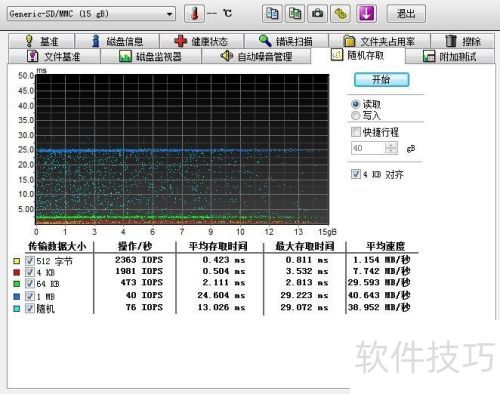
Task: Click the speaker noise management icon
Action: click(226, 56)
